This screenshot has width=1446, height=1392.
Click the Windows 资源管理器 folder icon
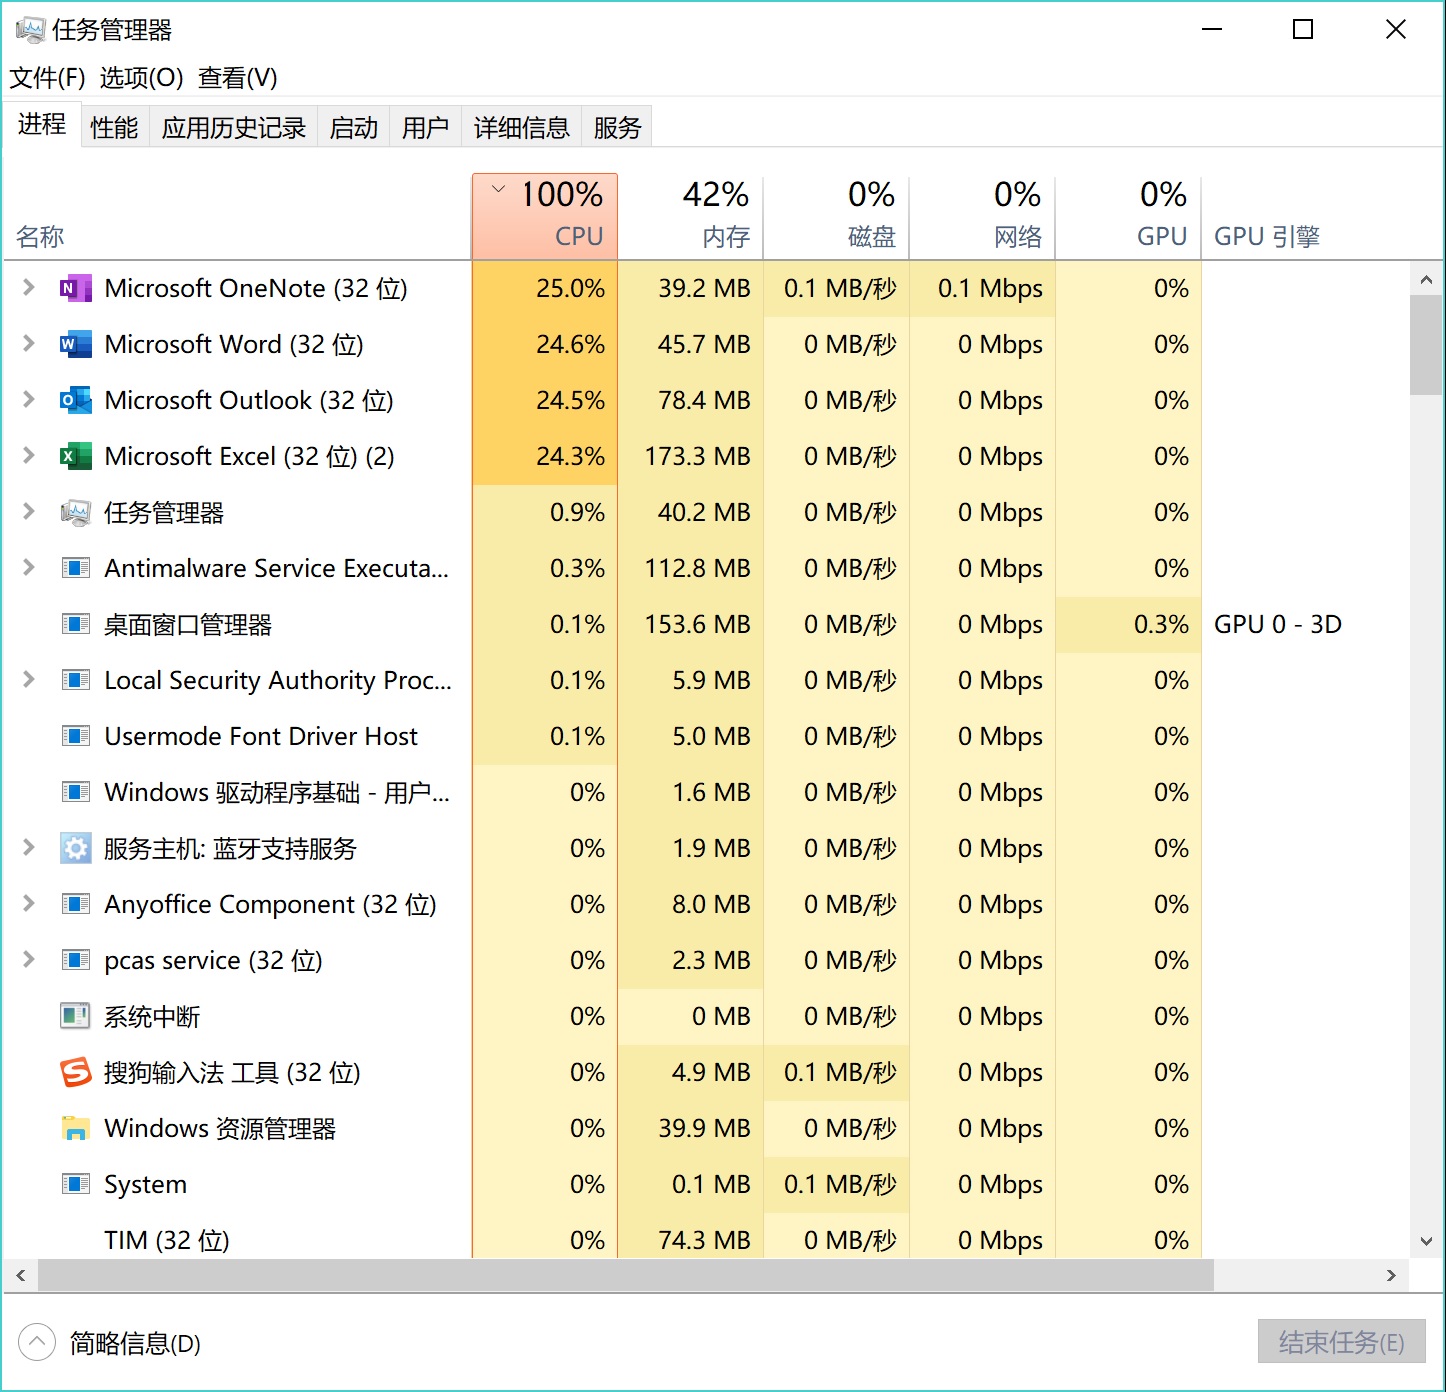pyautogui.click(x=74, y=1128)
